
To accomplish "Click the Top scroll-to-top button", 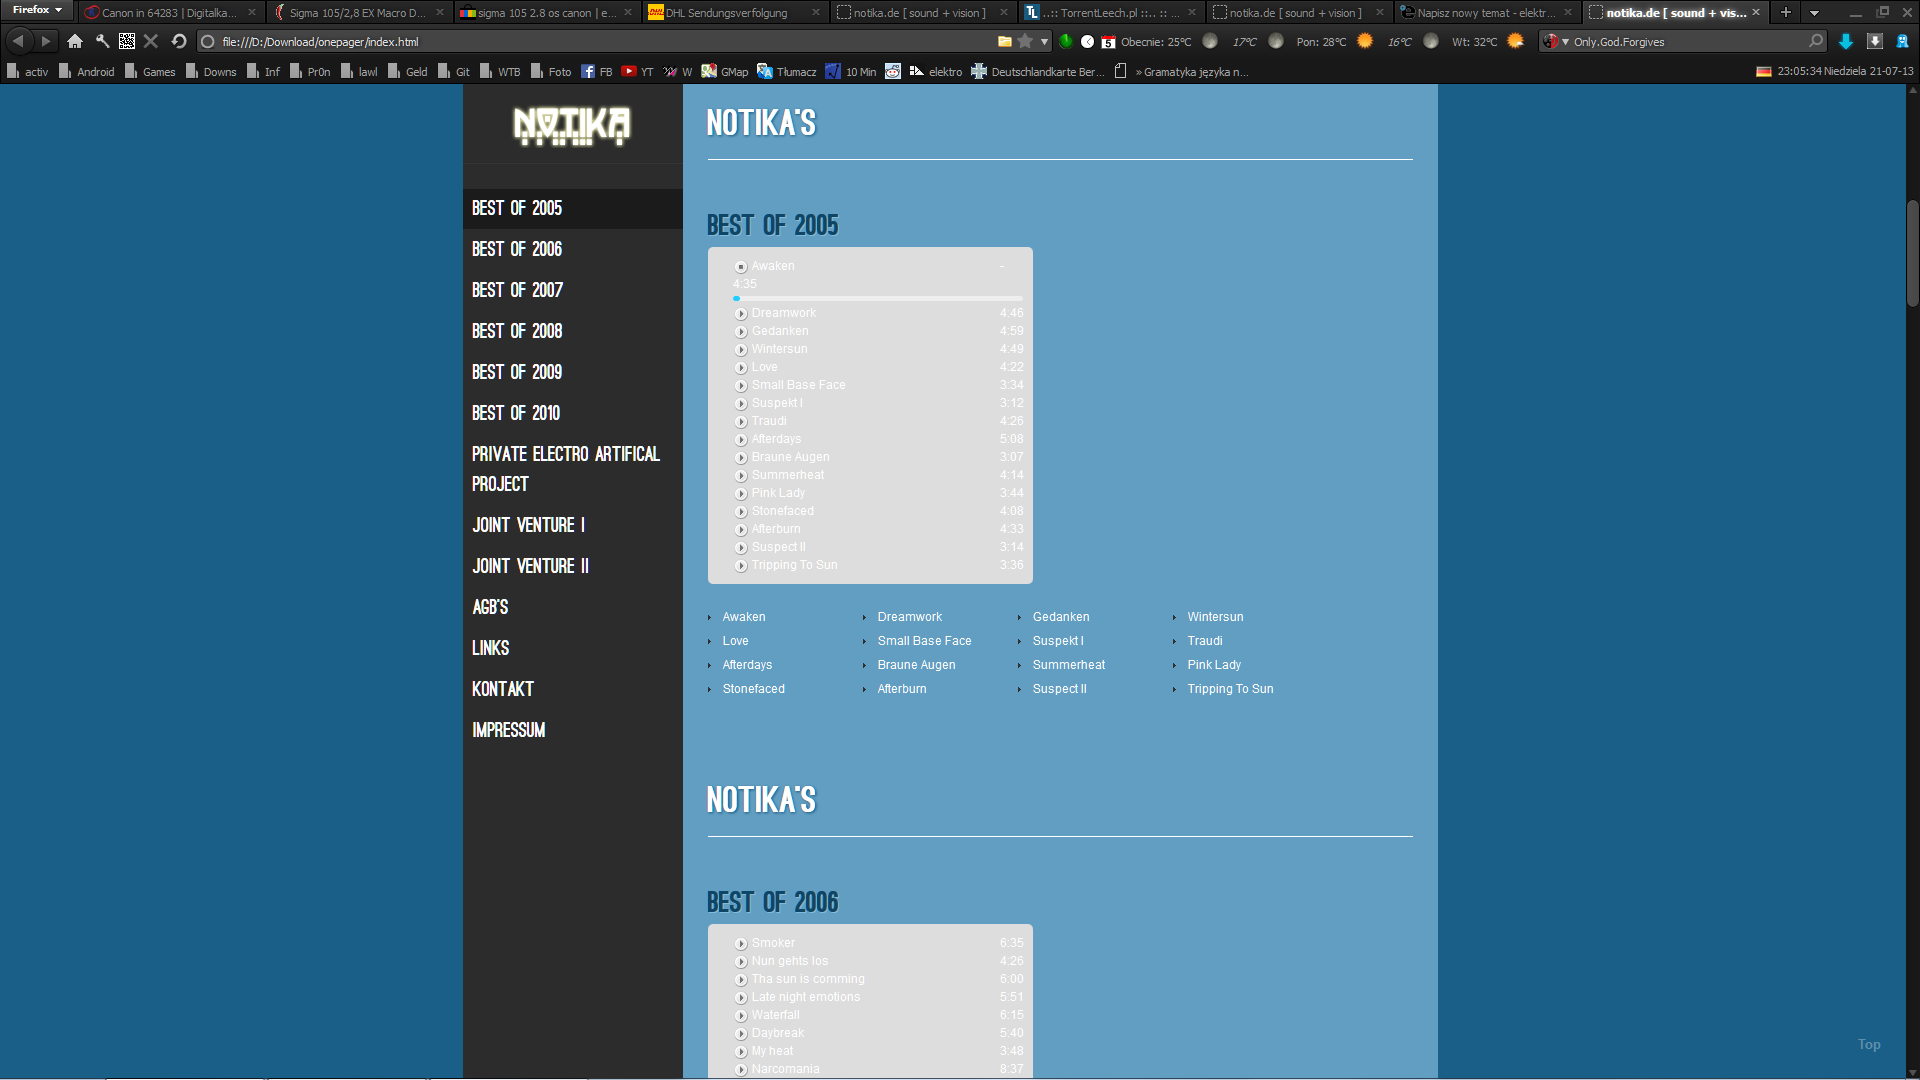I will 1869,1044.
